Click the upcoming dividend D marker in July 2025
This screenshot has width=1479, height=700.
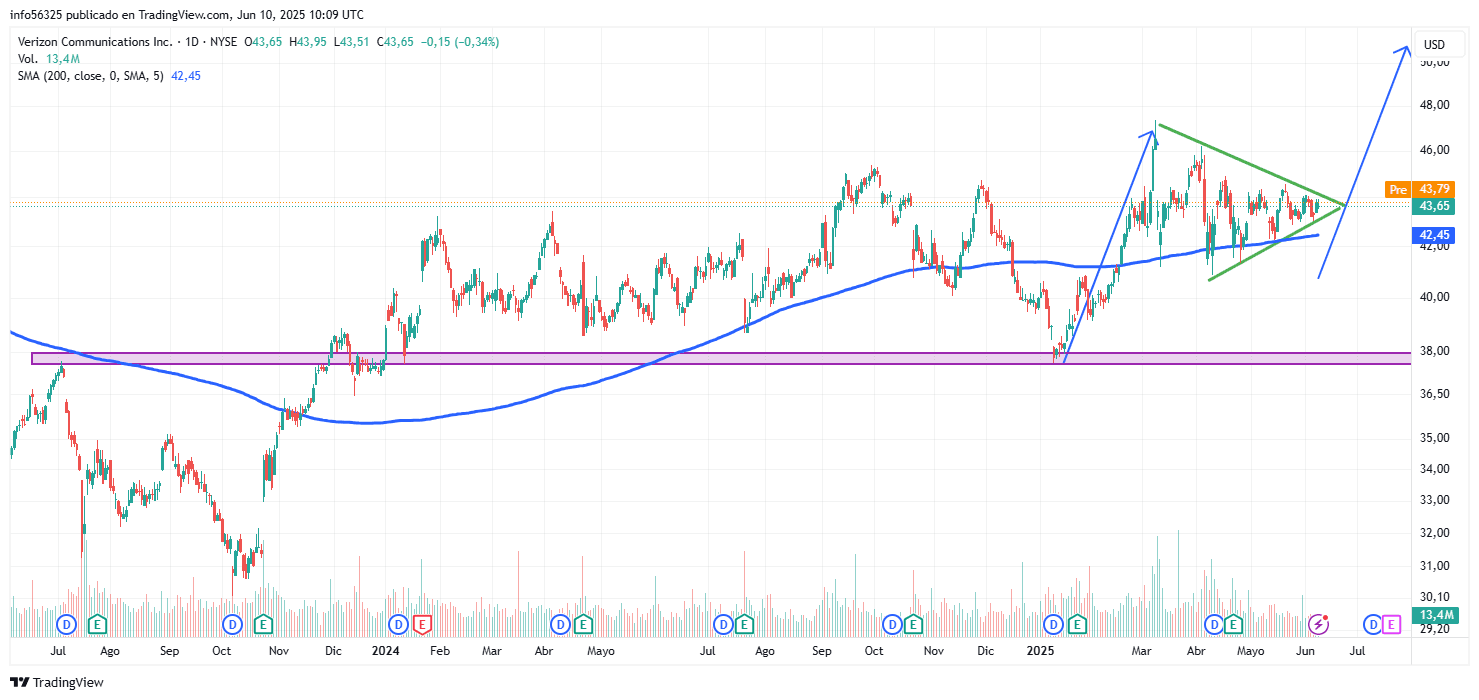[1375, 624]
